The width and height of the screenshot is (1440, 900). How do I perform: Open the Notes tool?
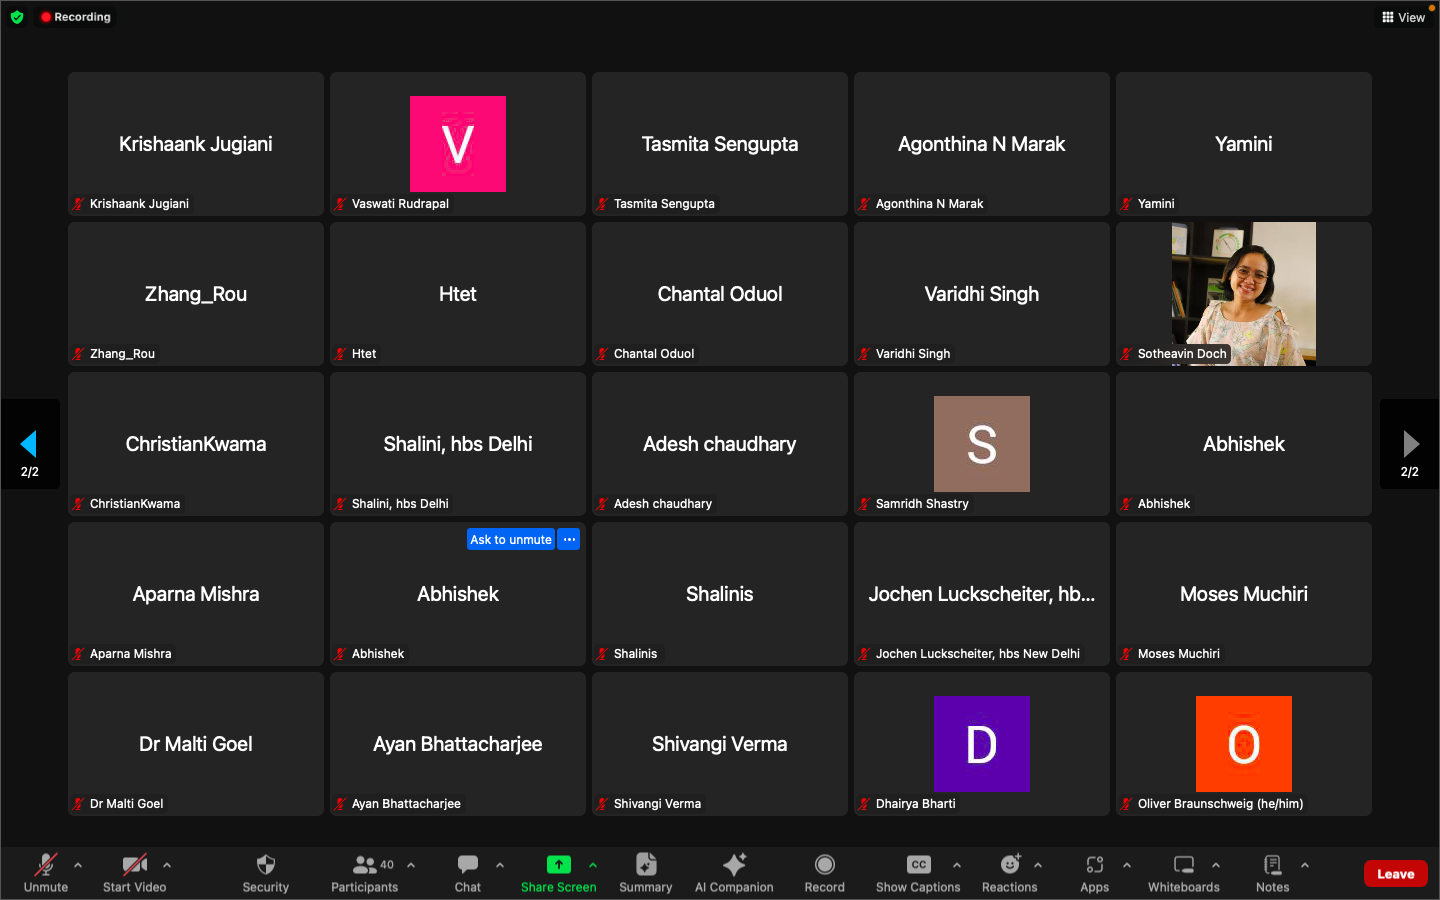pos(1272,865)
